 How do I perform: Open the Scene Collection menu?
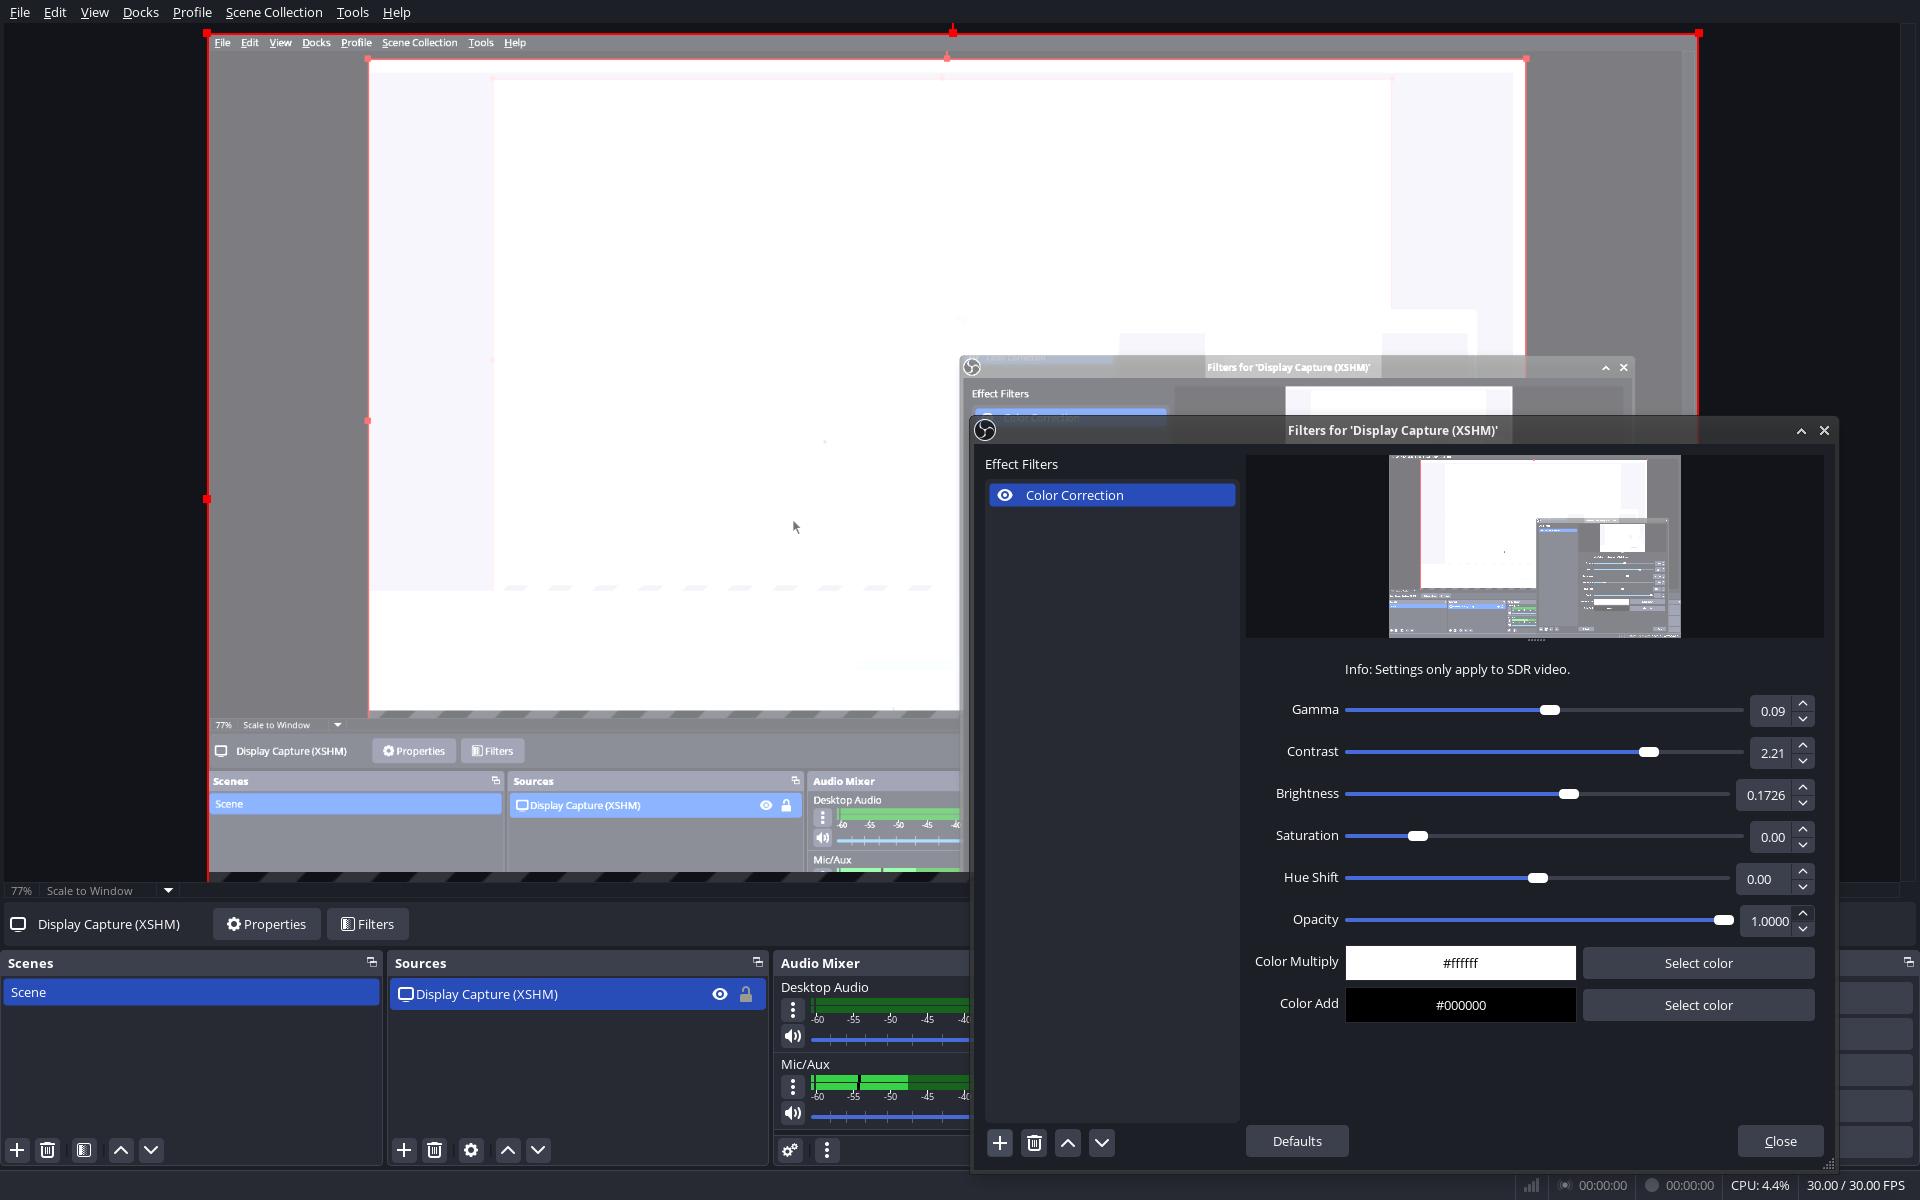pos(273,12)
